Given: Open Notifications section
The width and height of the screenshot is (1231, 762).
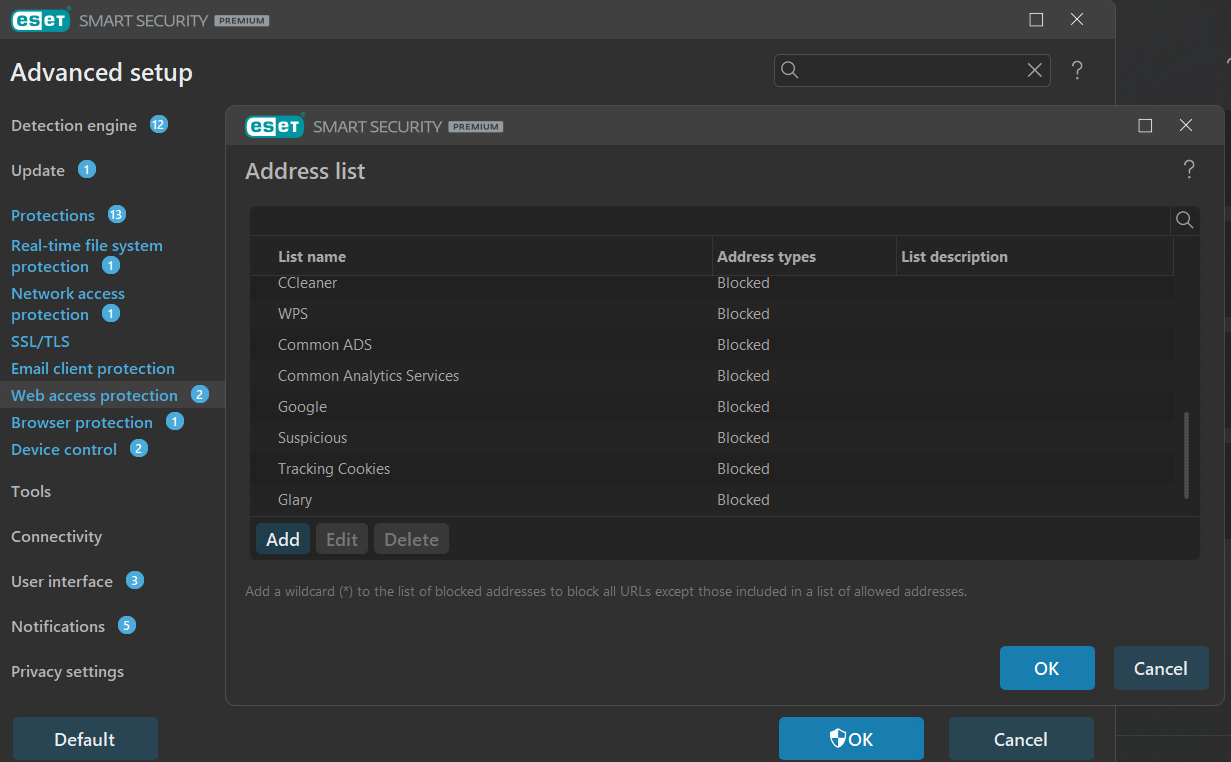Looking at the screenshot, I should pos(58,627).
